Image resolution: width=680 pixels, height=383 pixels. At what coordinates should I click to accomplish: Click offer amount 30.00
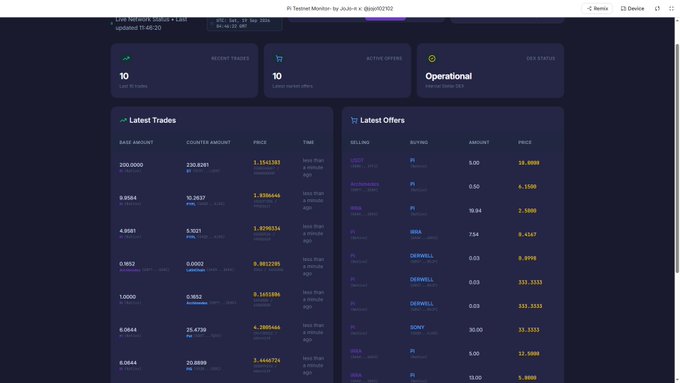[x=476, y=330]
